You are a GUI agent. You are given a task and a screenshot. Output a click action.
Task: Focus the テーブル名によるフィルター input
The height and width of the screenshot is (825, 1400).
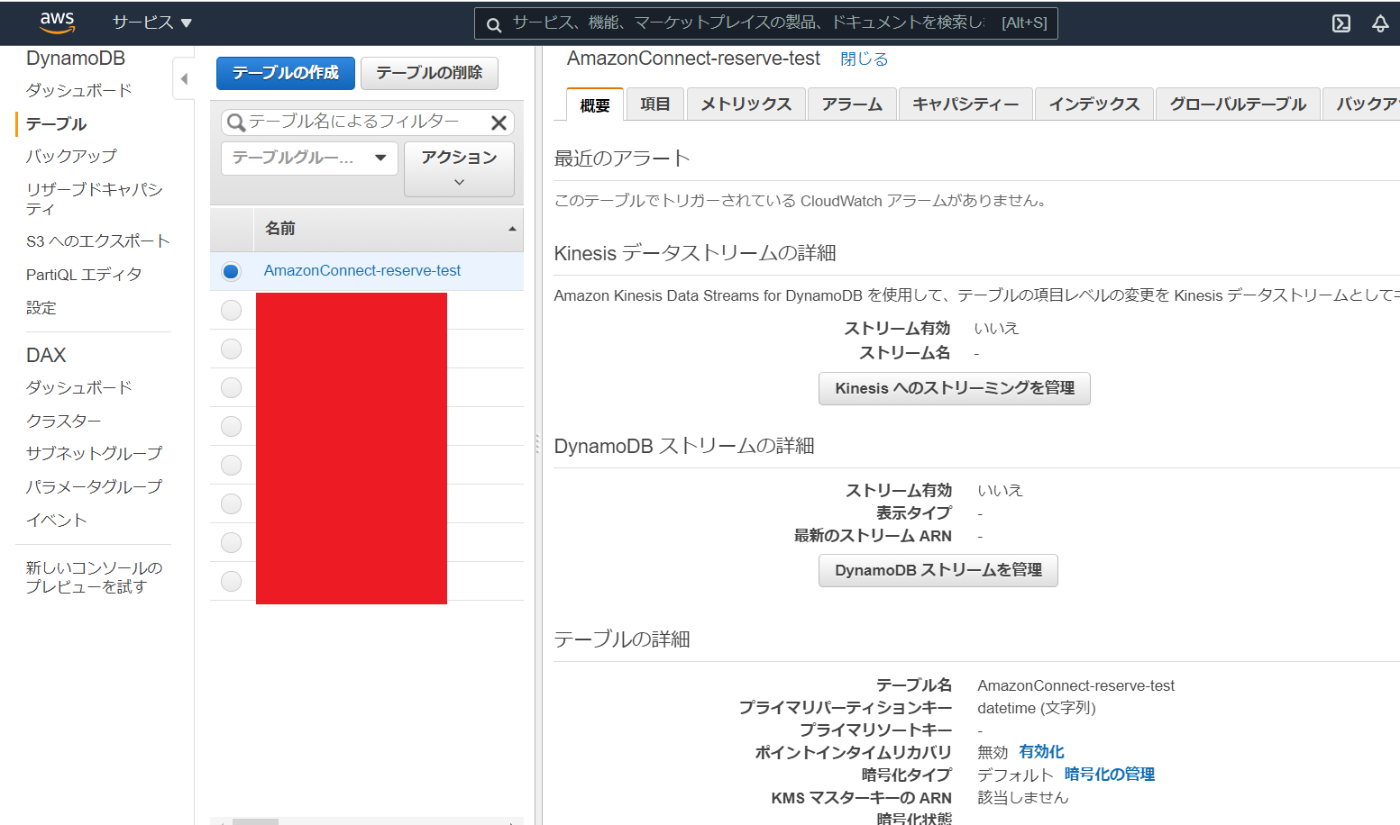[x=367, y=122]
